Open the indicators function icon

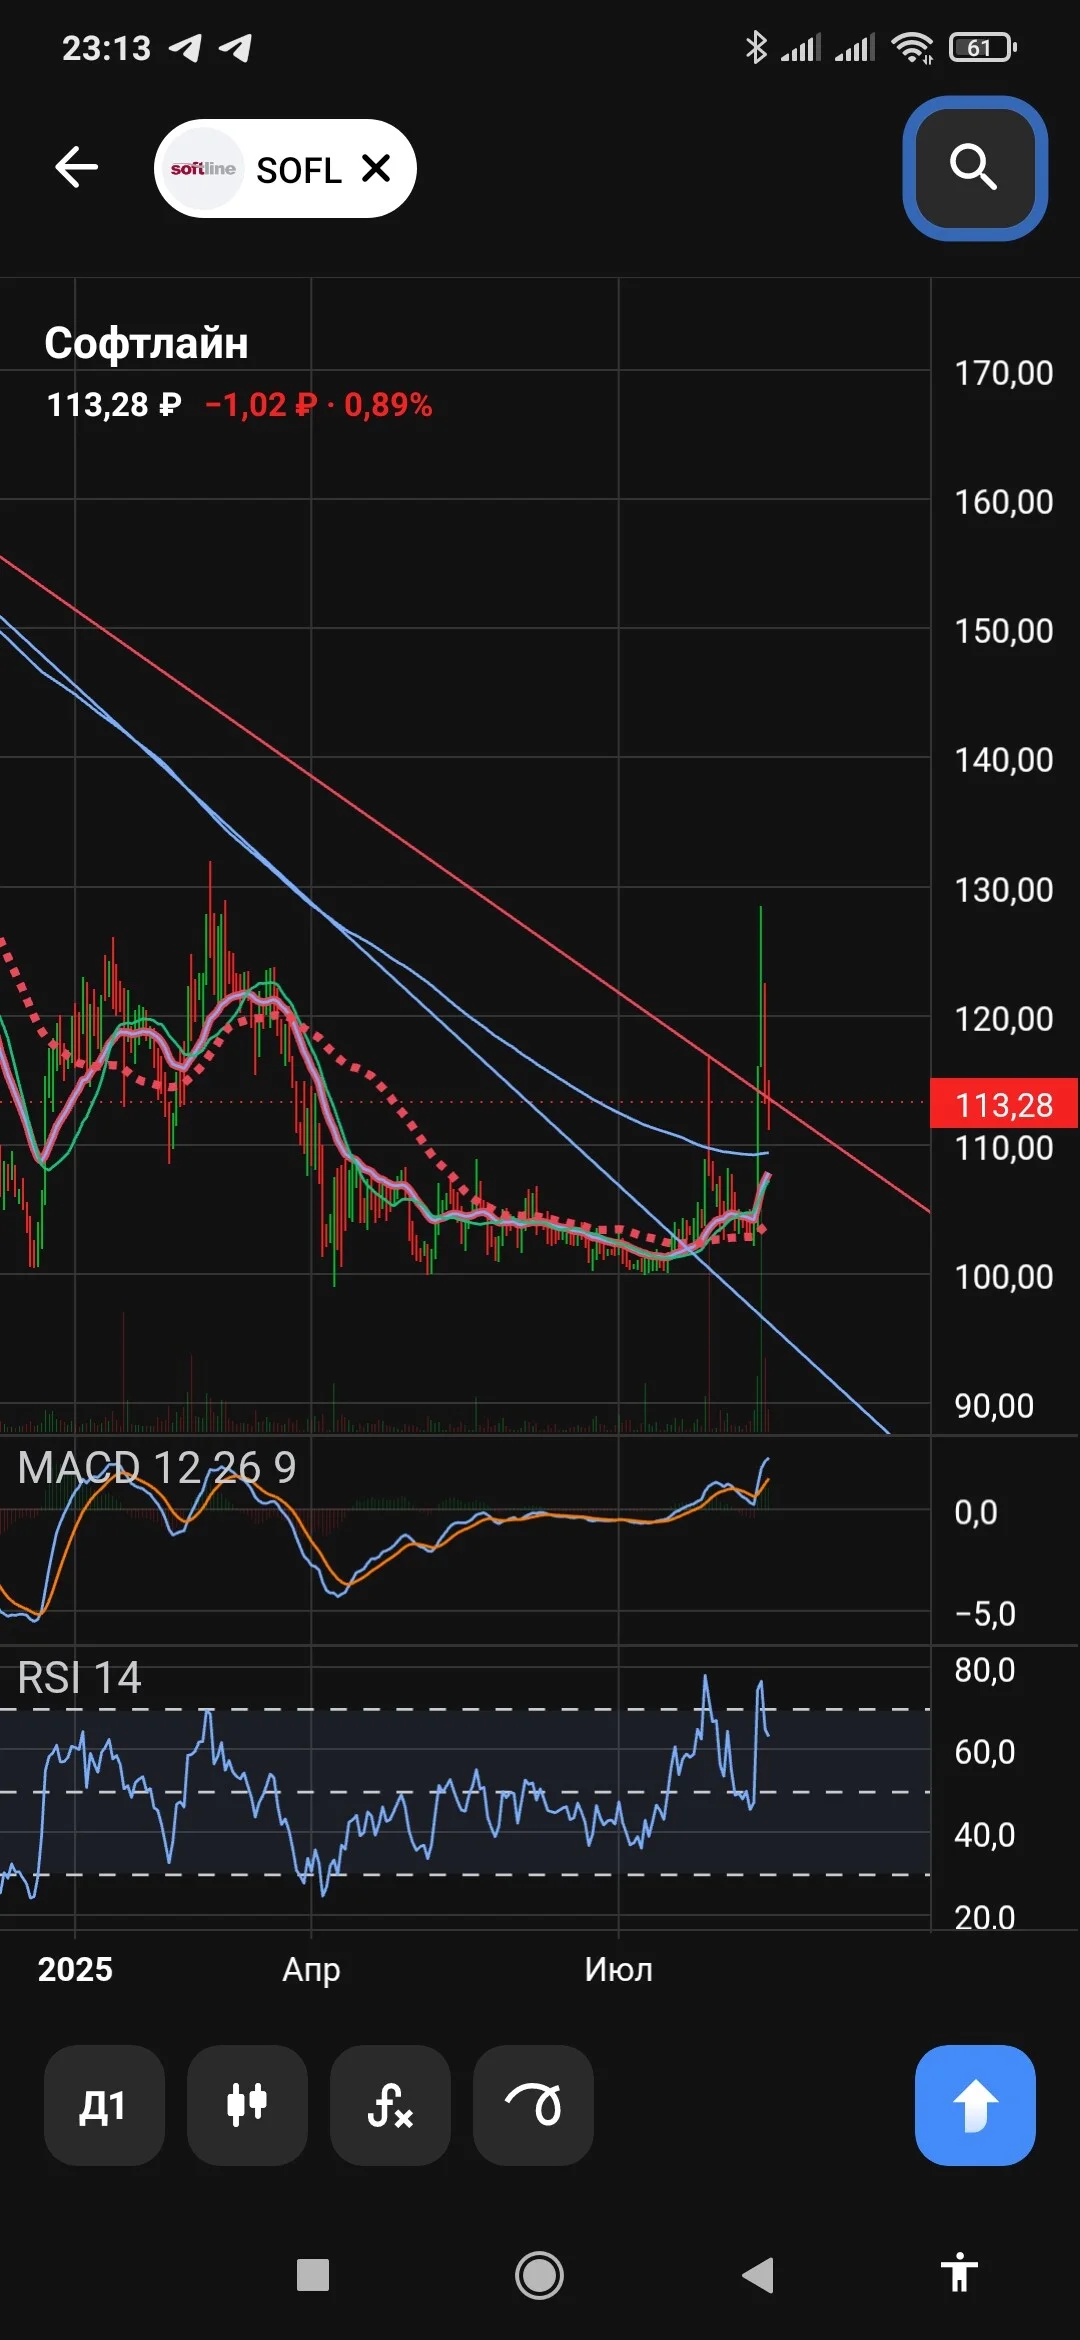click(x=390, y=2105)
